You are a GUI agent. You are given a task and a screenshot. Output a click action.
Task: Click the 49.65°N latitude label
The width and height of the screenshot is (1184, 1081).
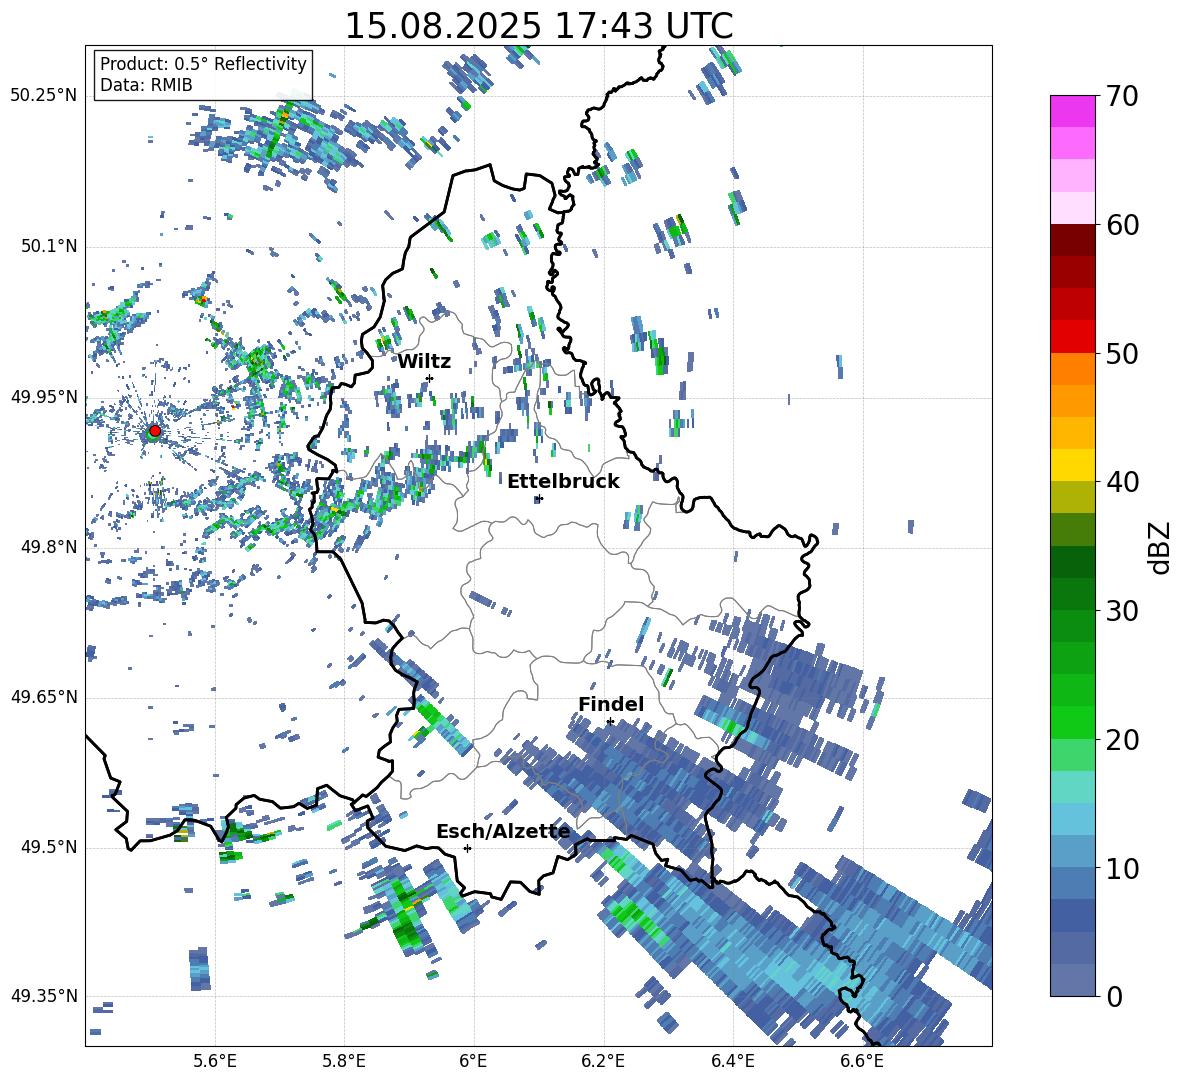point(44,697)
